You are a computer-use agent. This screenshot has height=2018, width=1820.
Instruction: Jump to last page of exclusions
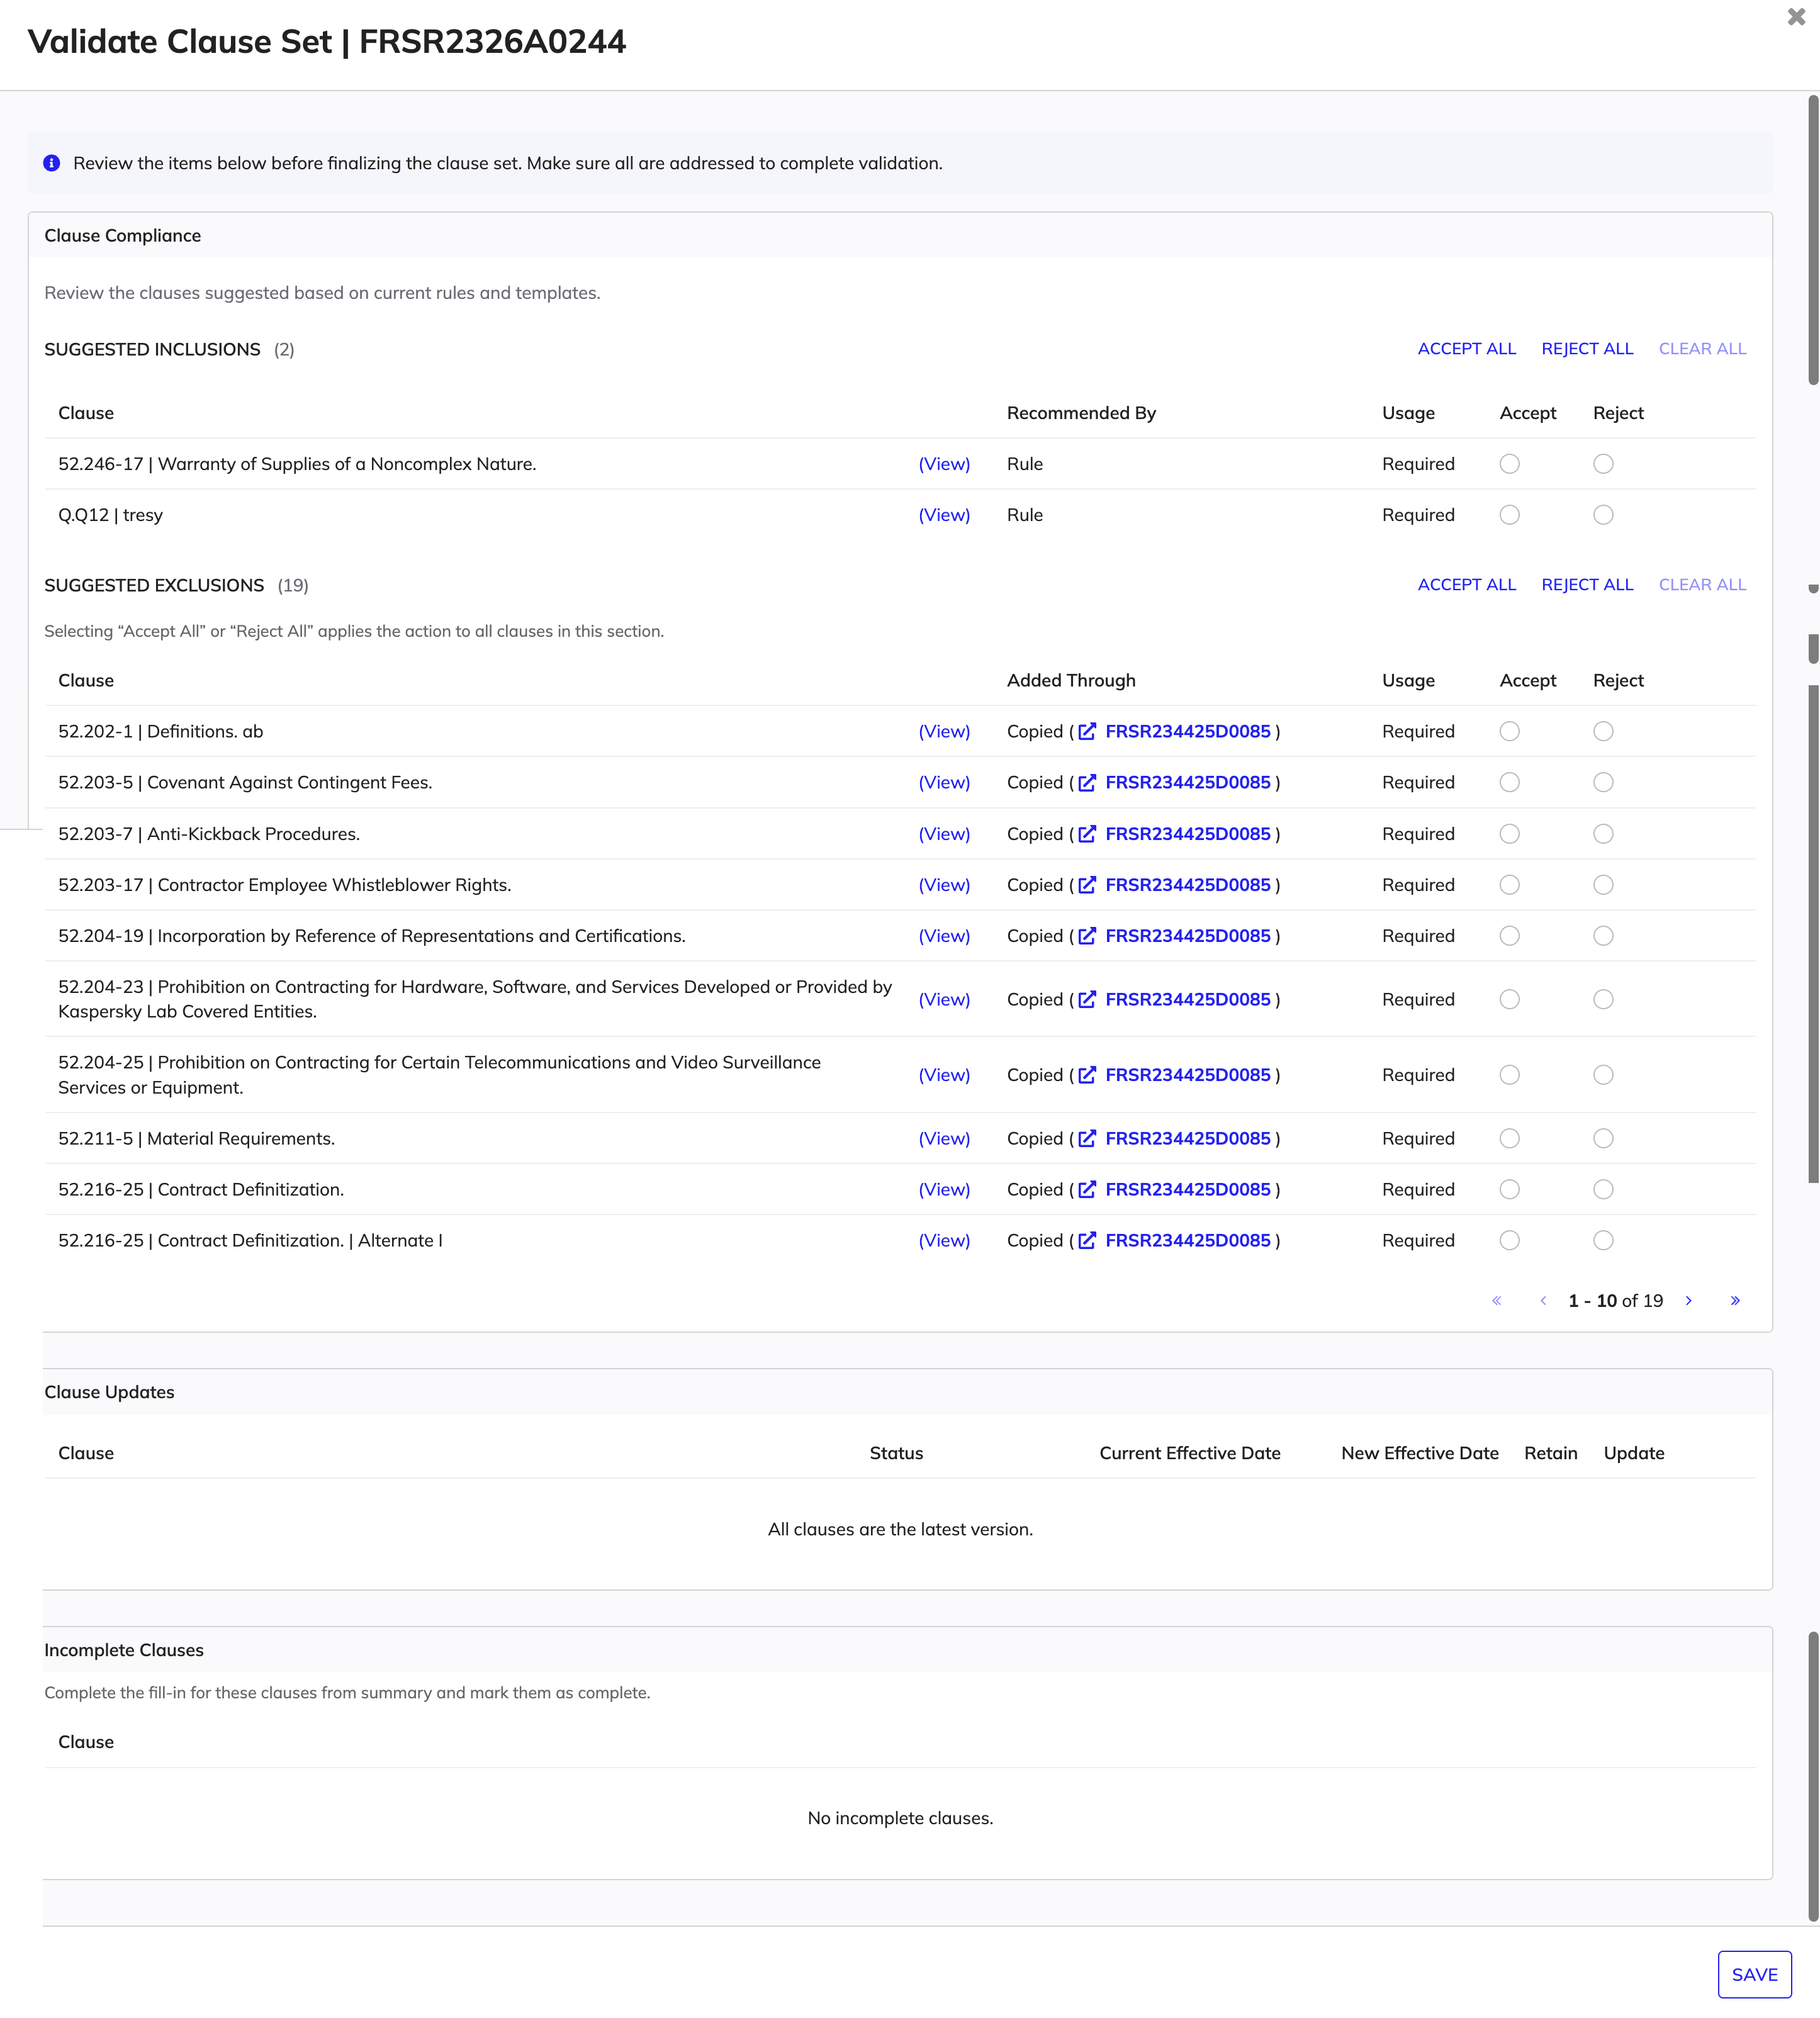click(x=1735, y=1300)
